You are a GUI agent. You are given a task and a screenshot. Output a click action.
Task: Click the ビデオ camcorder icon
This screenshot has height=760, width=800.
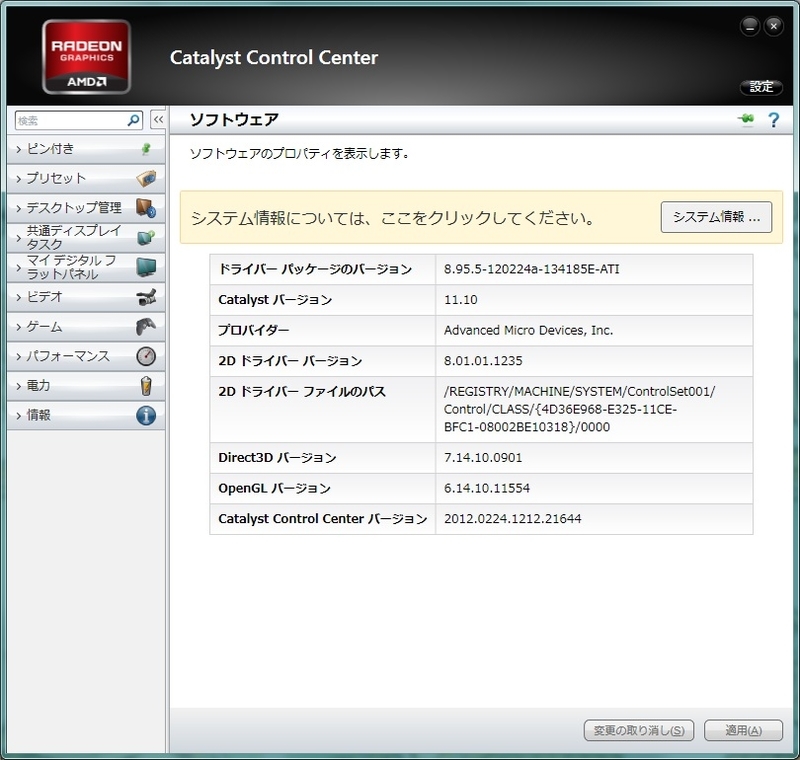pos(146,297)
